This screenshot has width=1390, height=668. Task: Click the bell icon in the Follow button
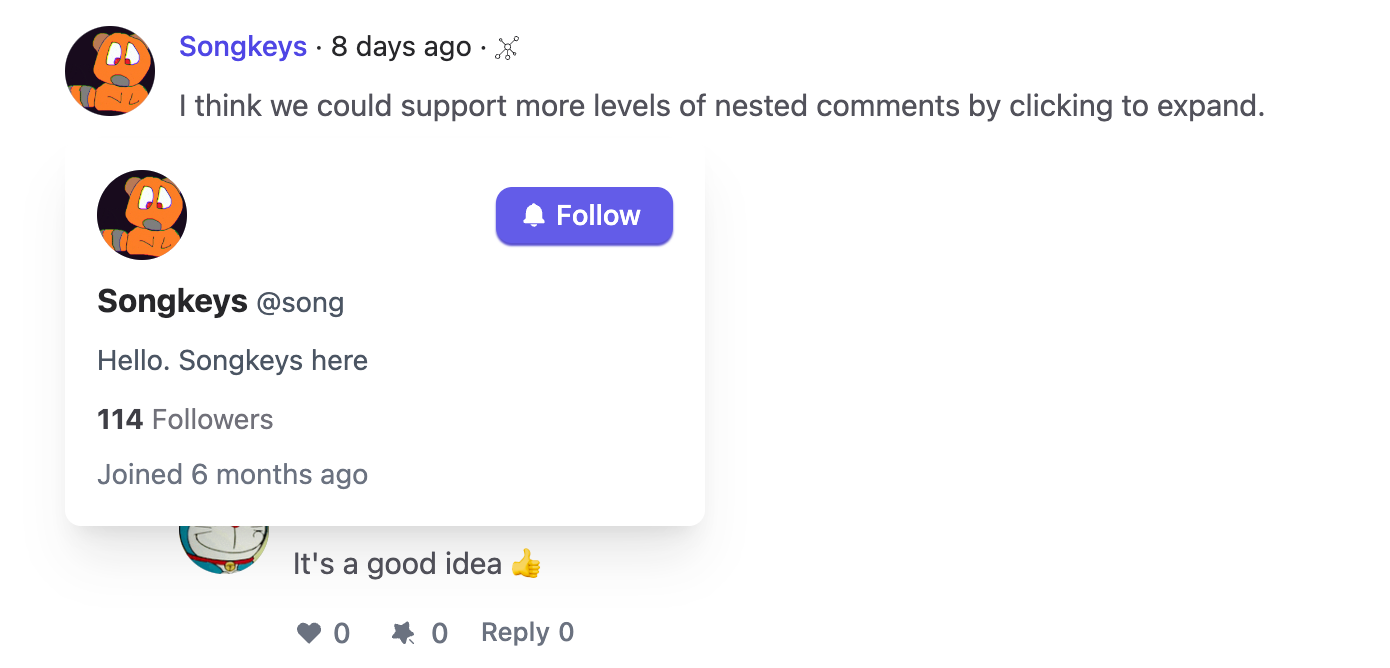click(x=534, y=215)
